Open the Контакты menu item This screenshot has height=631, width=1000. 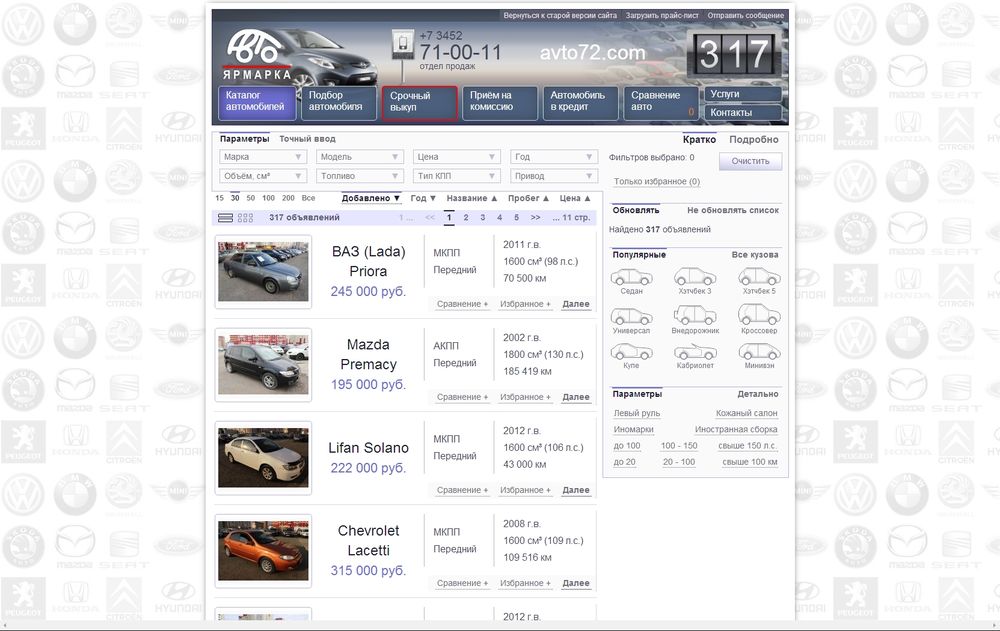point(744,112)
